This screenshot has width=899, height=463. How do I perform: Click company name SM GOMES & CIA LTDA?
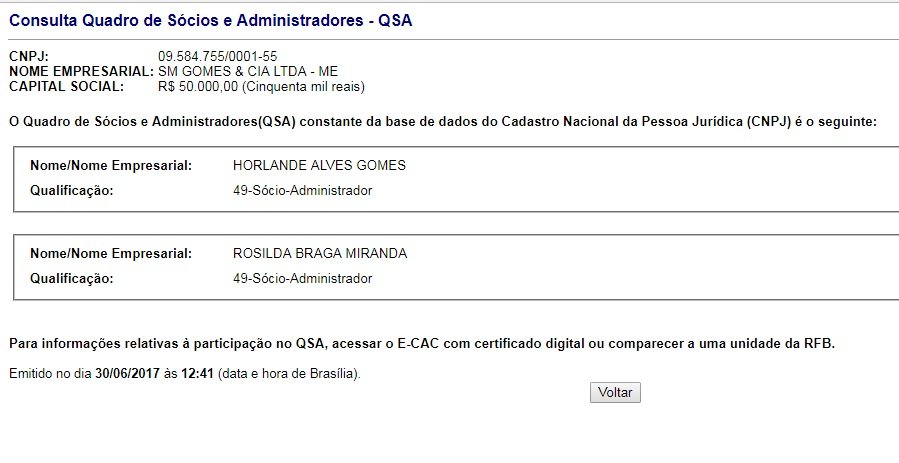tap(262, 72)
